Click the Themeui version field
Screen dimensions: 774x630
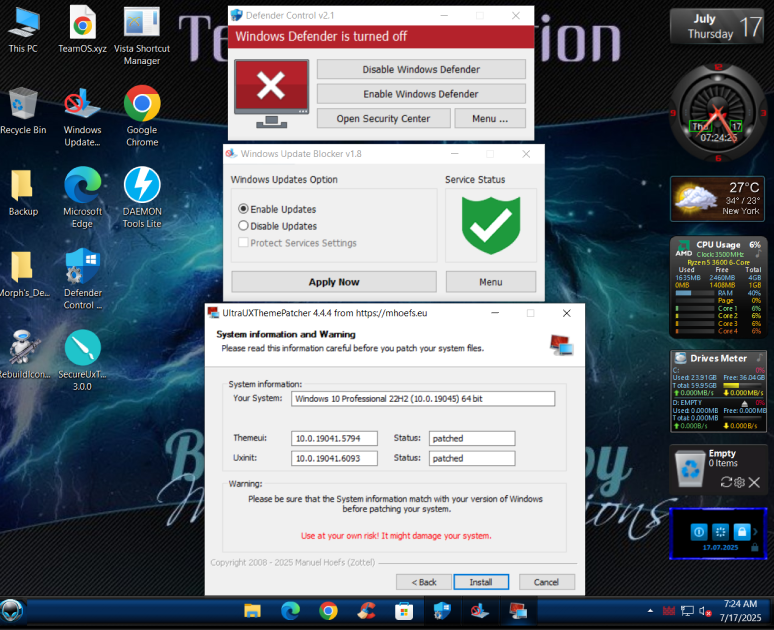(x=334, y=438)
